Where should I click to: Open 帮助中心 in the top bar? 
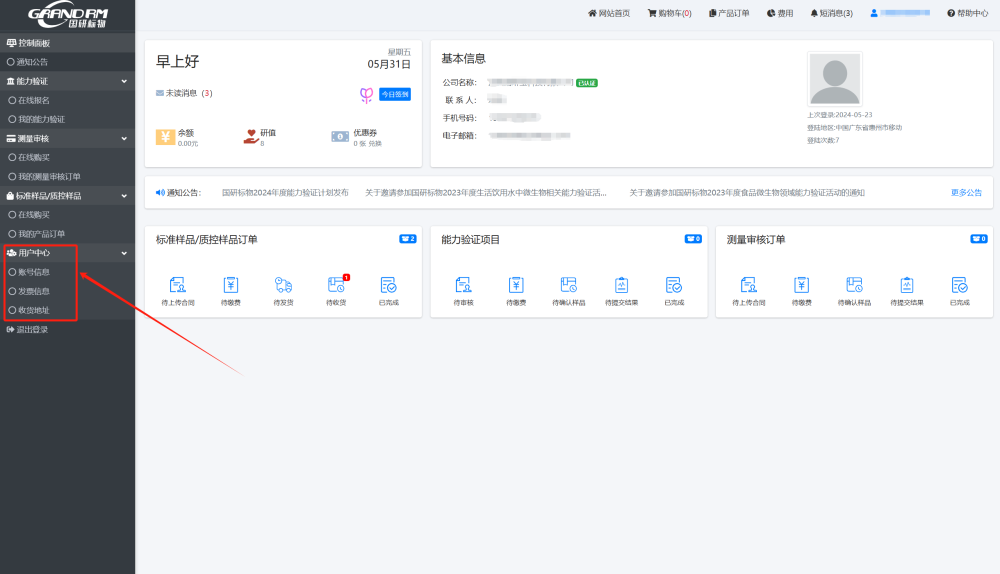click(x=967, y=13)
